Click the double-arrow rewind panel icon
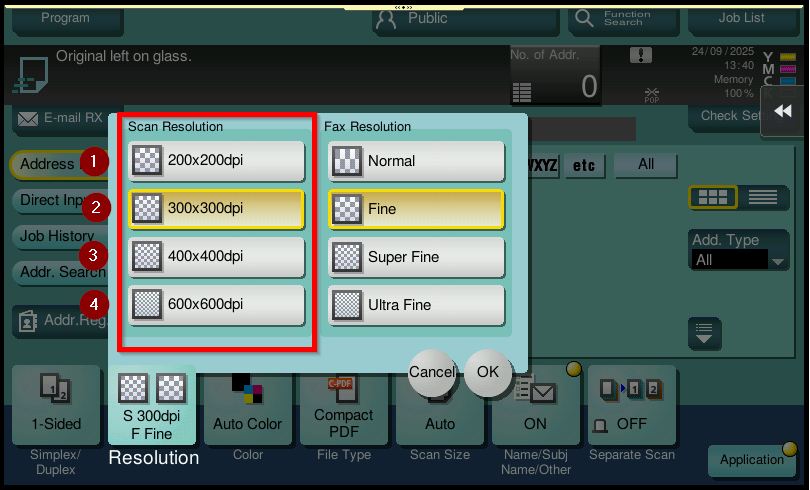The image size is (810, 490). [784, 111]
